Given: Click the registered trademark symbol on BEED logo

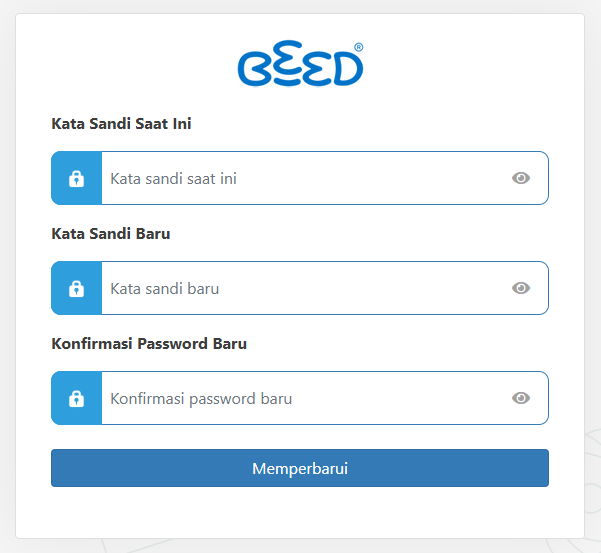Looking at the screenshot, I should pyautogui.click(x=358, y=47).
